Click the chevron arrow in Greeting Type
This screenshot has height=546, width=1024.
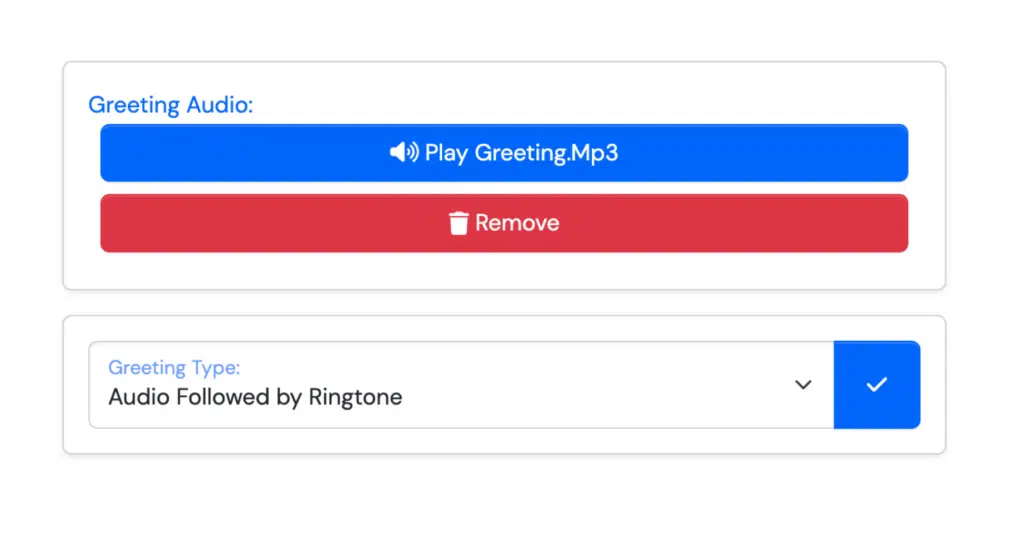(x=803, y=385)
